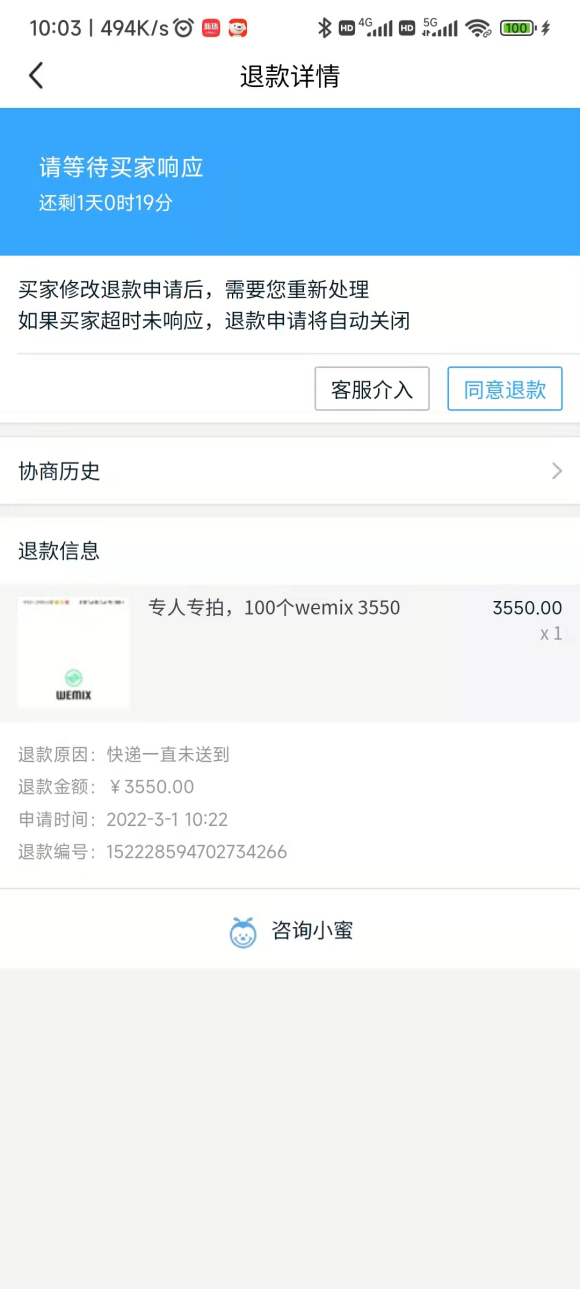
Task: Open the 咨询小蜜 assistant mascot icon
Action: point(243,932)
